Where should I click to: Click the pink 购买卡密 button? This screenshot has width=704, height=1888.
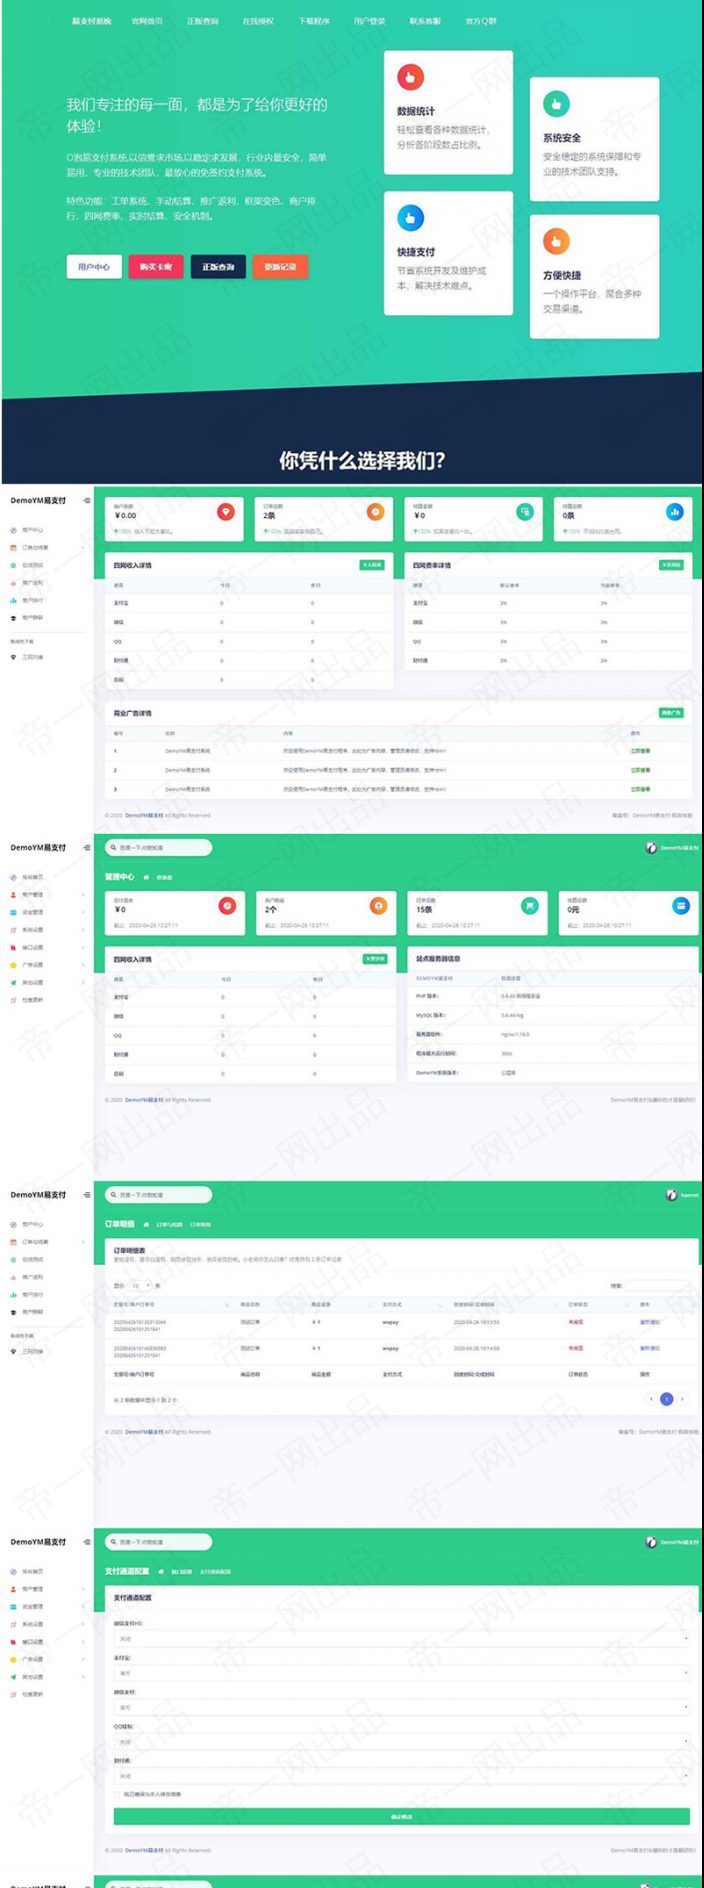click(155, 267)
